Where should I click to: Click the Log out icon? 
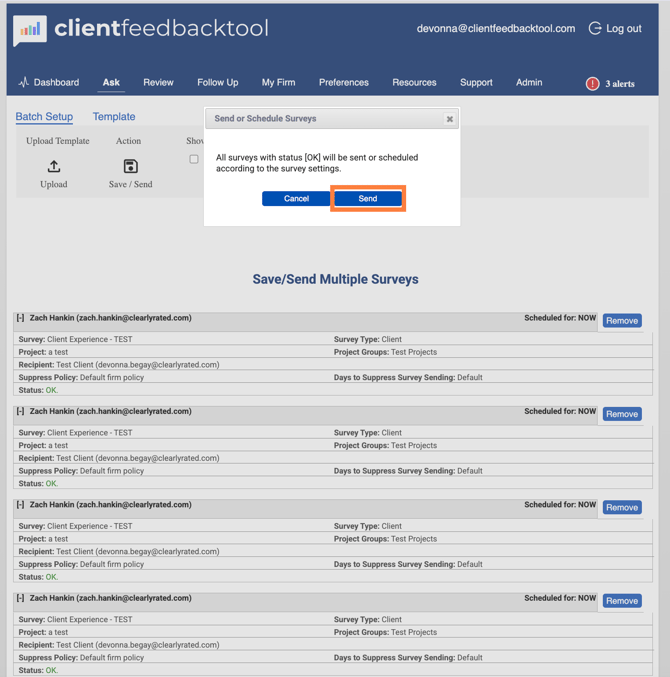tap(595, 29)
